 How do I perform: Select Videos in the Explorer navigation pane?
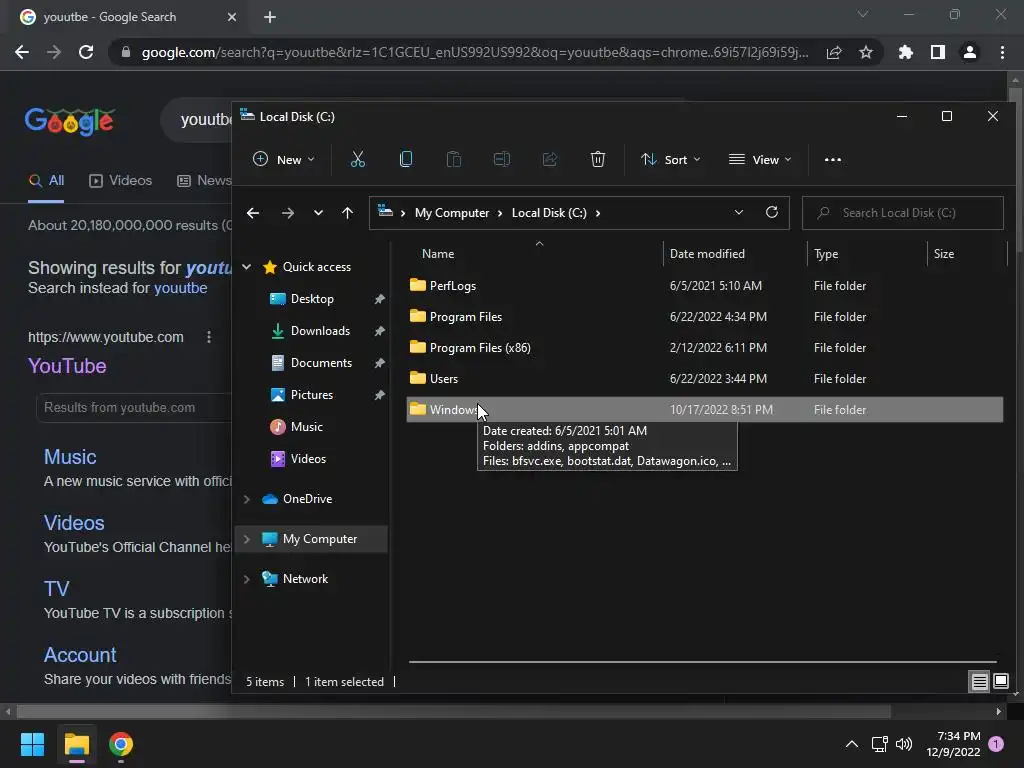[x=308, y=458]
